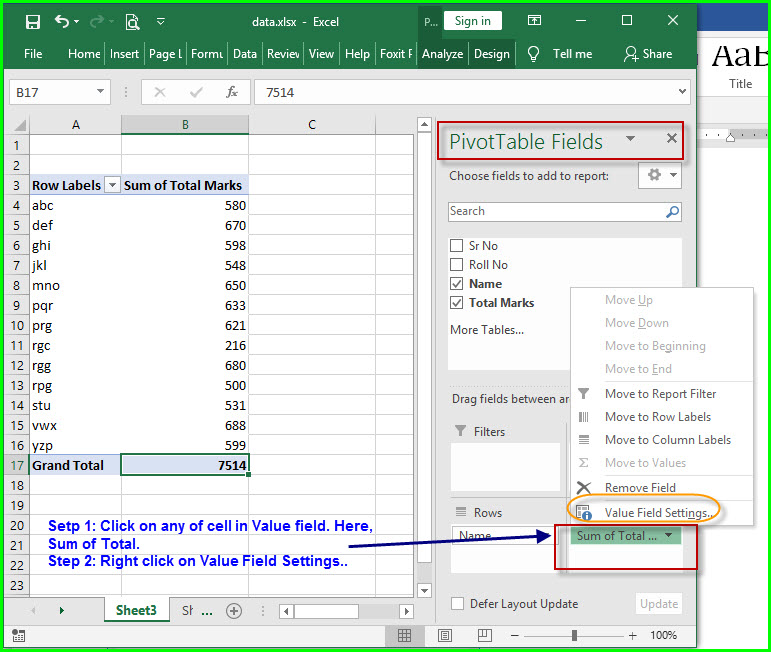Open the Data ribbon tab
This screenshot has width=771, height=652.
[x=244, y=54]
